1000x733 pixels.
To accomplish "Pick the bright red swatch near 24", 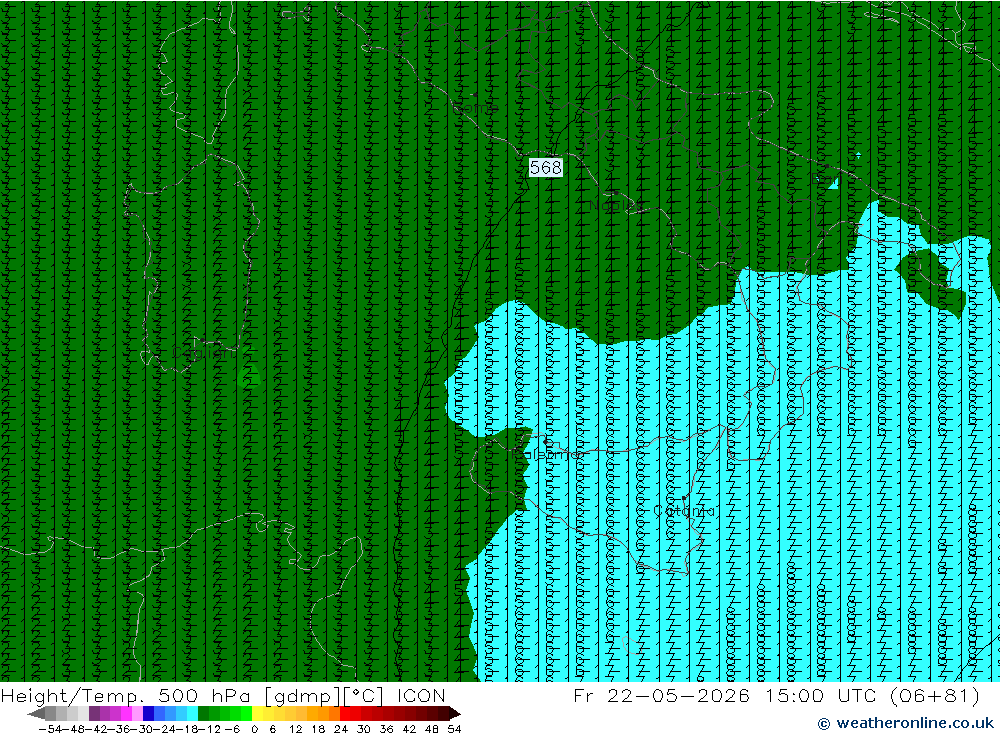I will point(345,714).
